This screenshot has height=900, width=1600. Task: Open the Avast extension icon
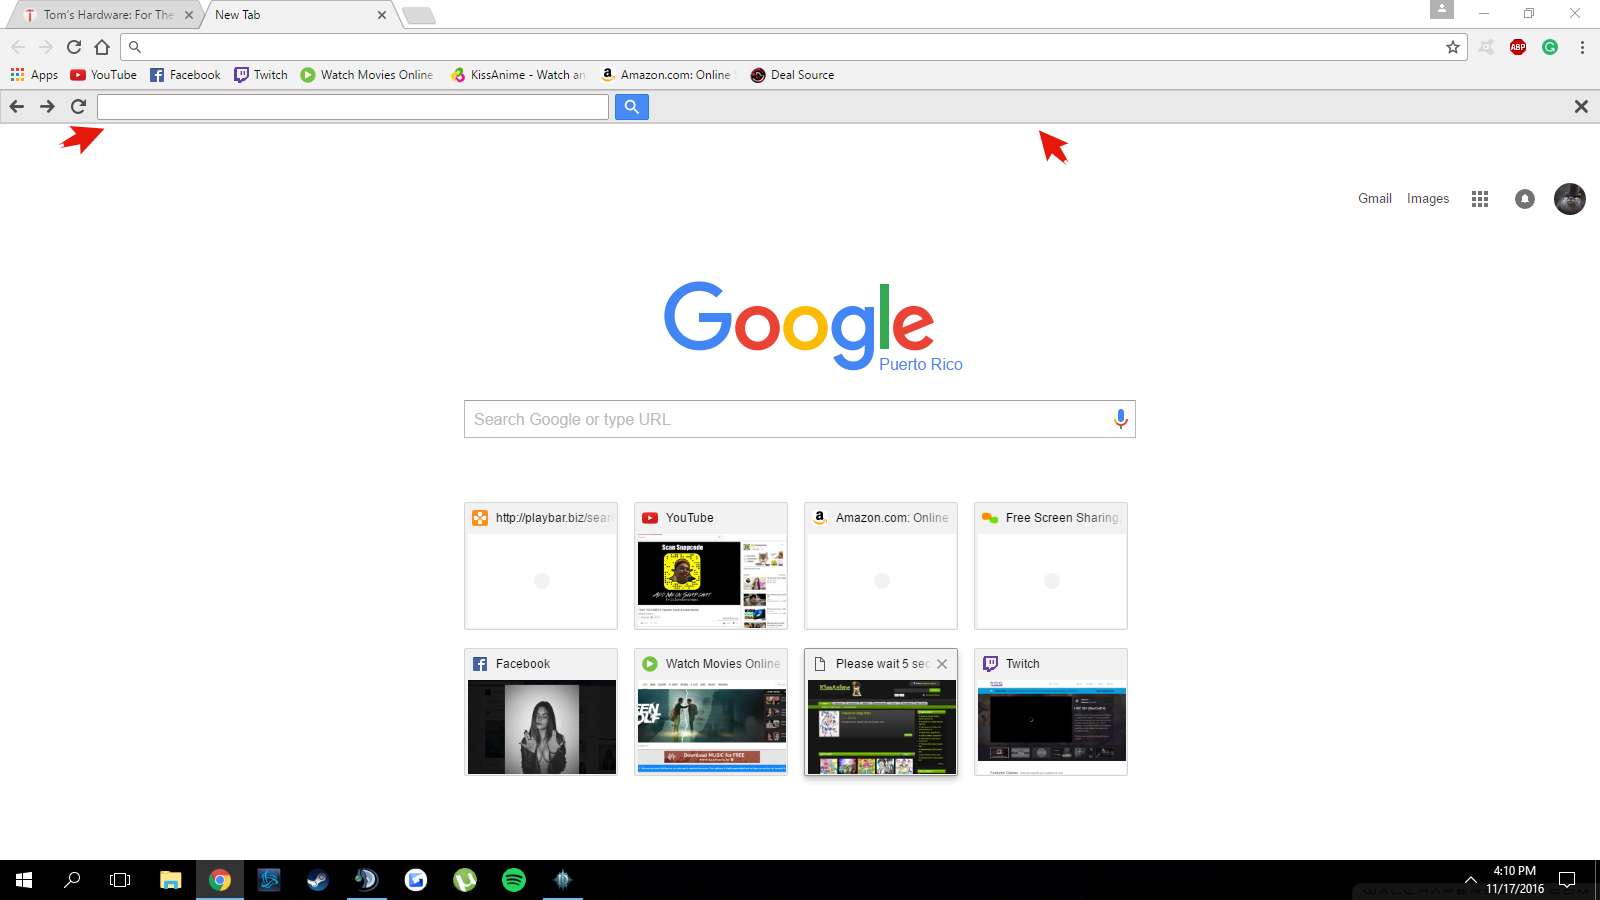[x=1487, y=47]
